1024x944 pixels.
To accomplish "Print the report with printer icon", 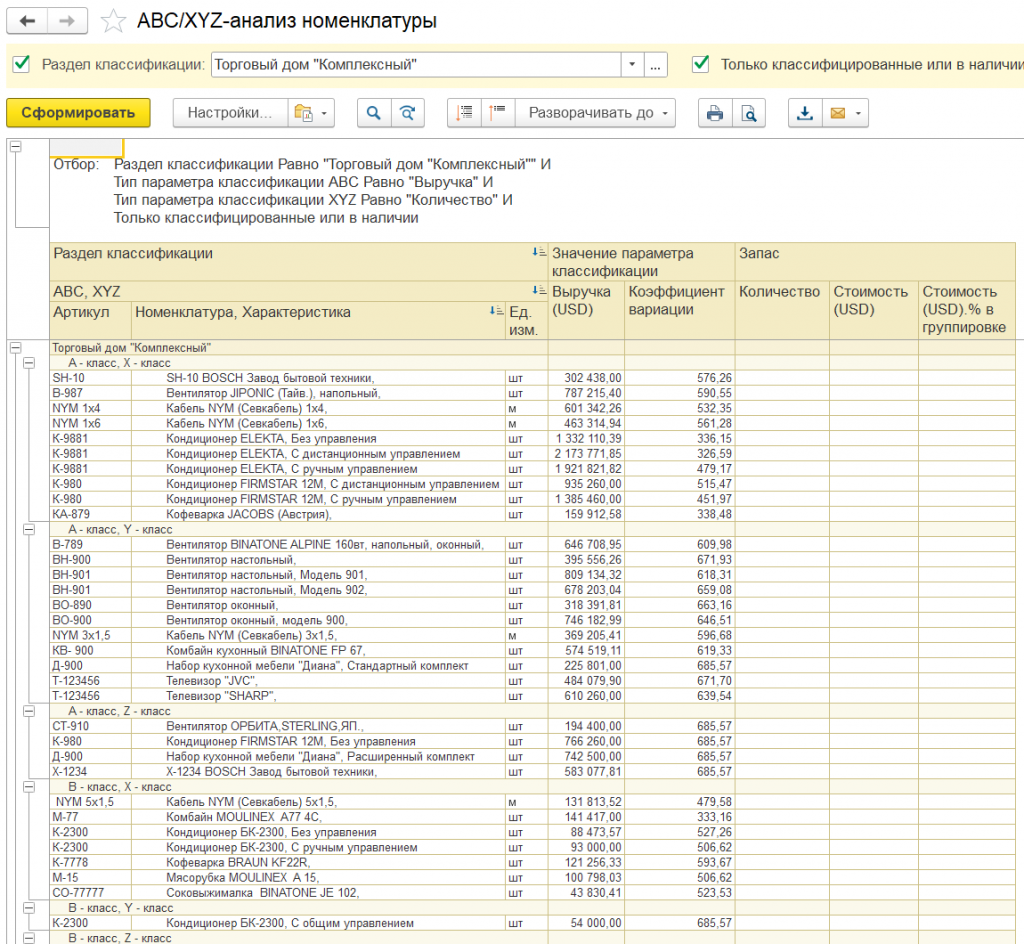I will point(715,113).
